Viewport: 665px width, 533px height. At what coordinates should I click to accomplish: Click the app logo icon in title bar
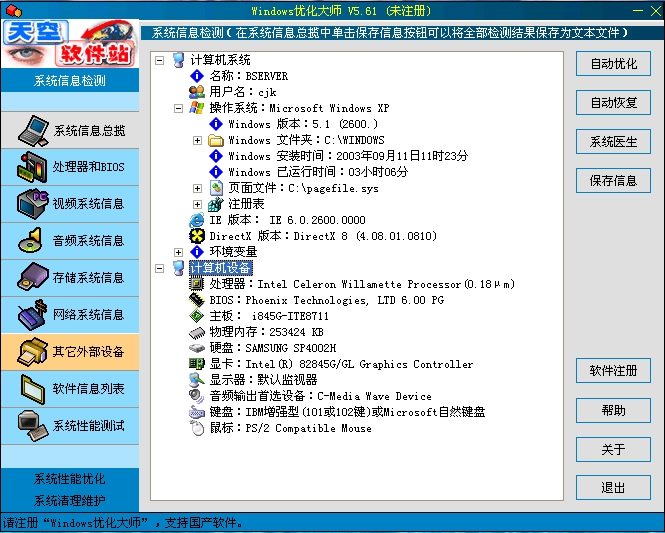pos(14,11)
